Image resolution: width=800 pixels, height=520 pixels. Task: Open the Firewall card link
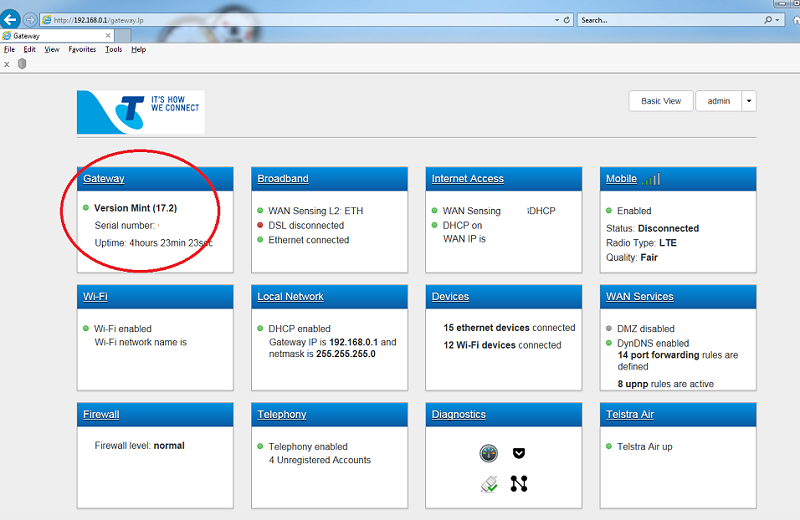101,414
